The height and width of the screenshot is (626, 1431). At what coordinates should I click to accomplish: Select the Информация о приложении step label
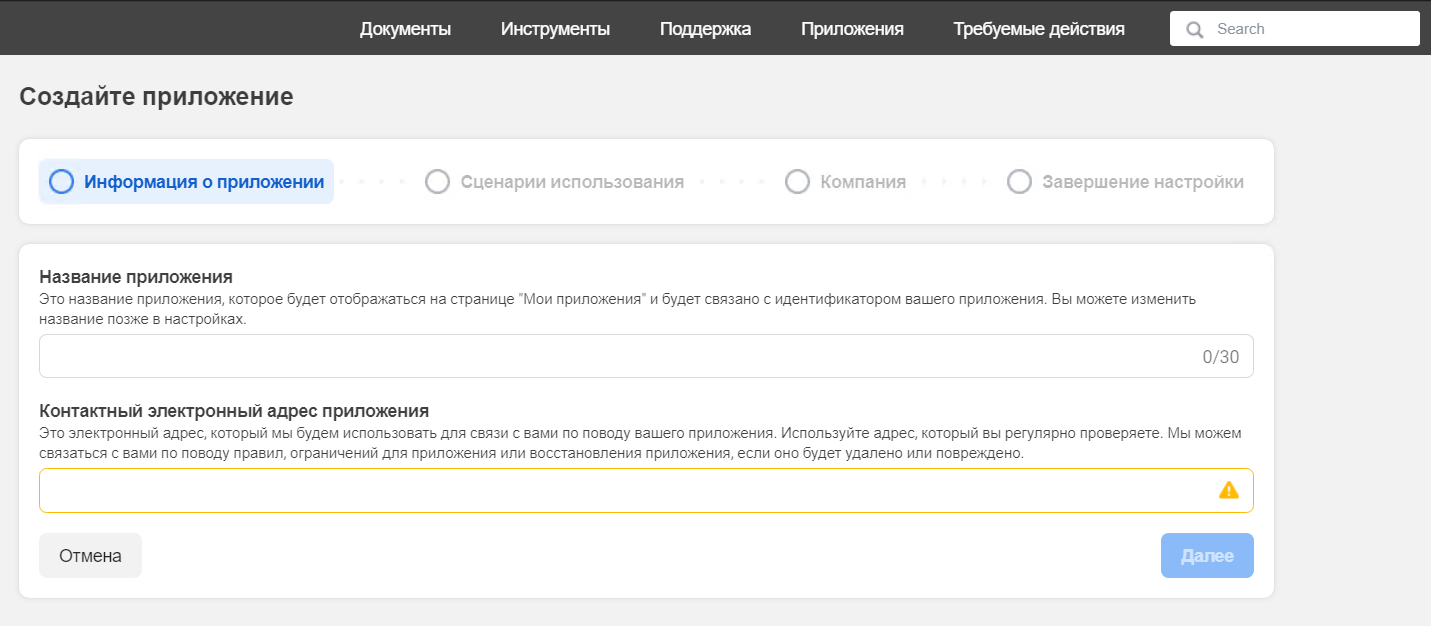click(204, 182)
